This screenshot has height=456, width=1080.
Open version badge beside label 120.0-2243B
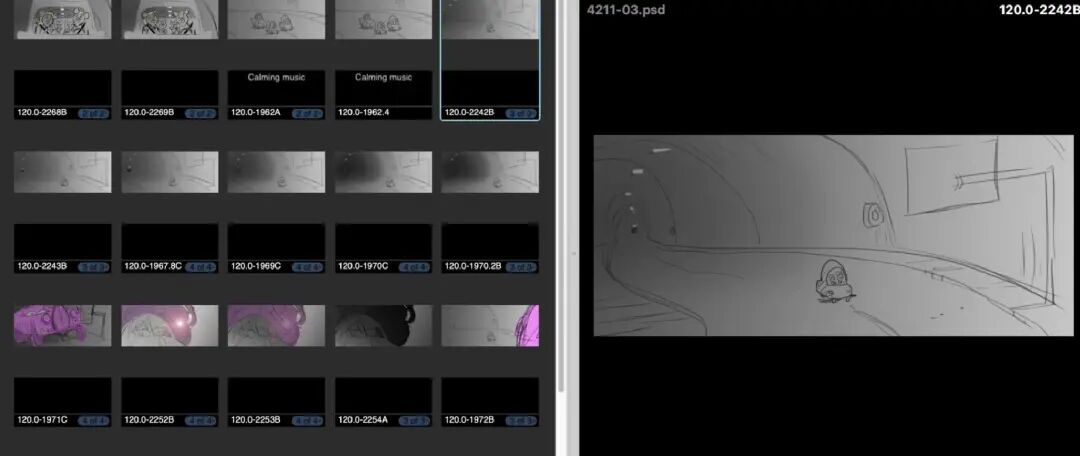coord(95,266)
